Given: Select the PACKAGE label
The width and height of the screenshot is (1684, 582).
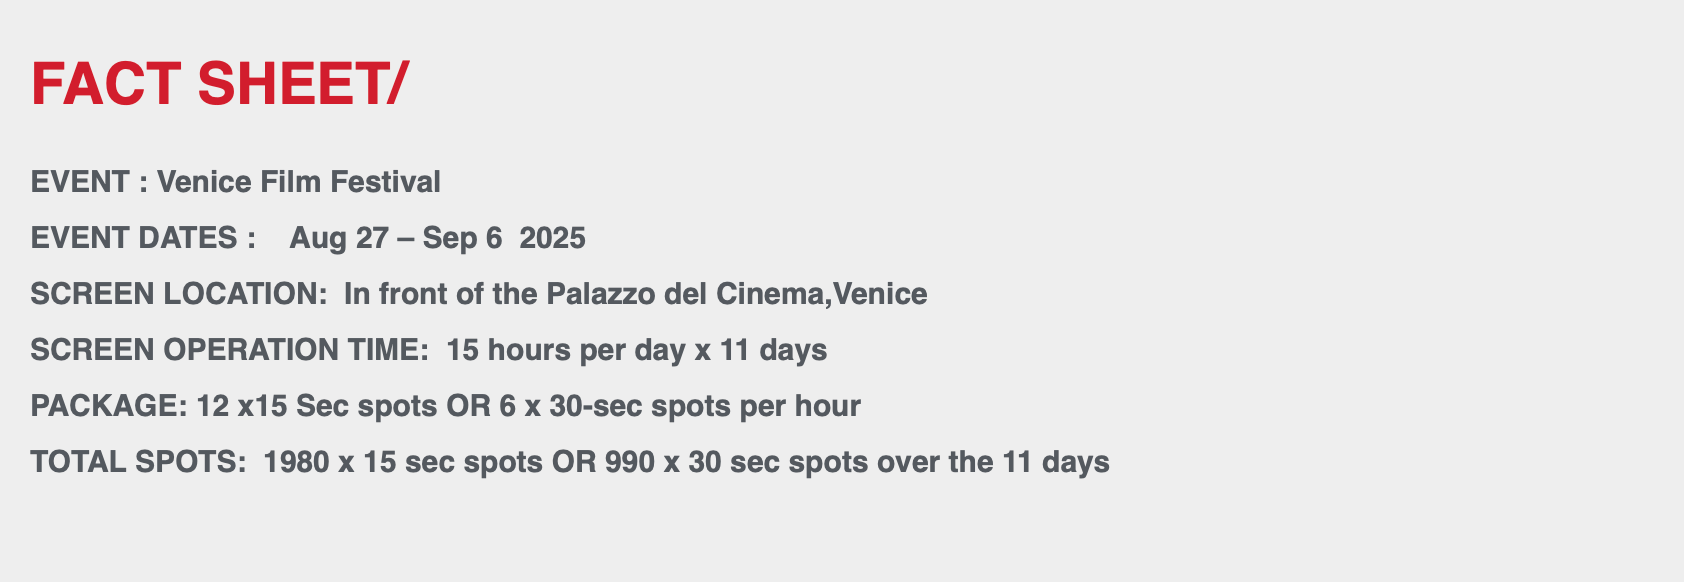Looking at the screenshot, I should coord(109,406).
